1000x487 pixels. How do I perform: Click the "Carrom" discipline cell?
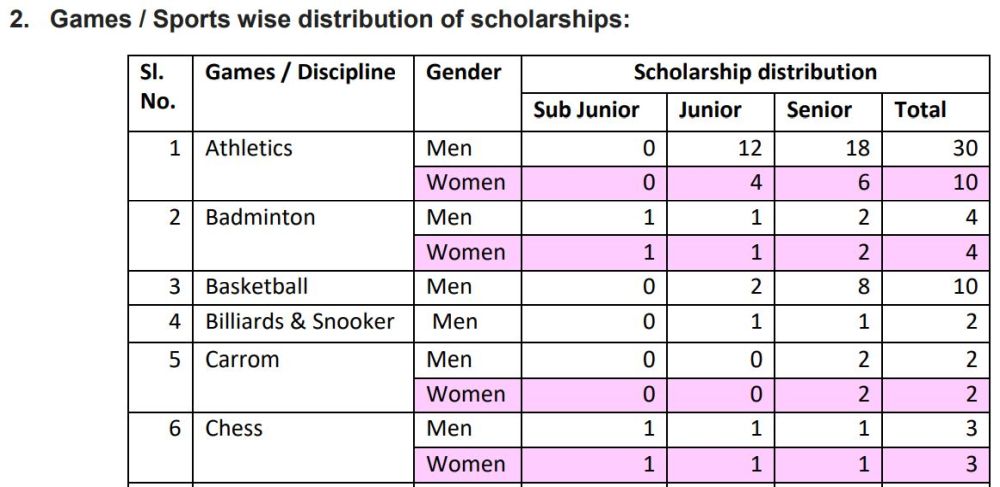coord(242,359)
